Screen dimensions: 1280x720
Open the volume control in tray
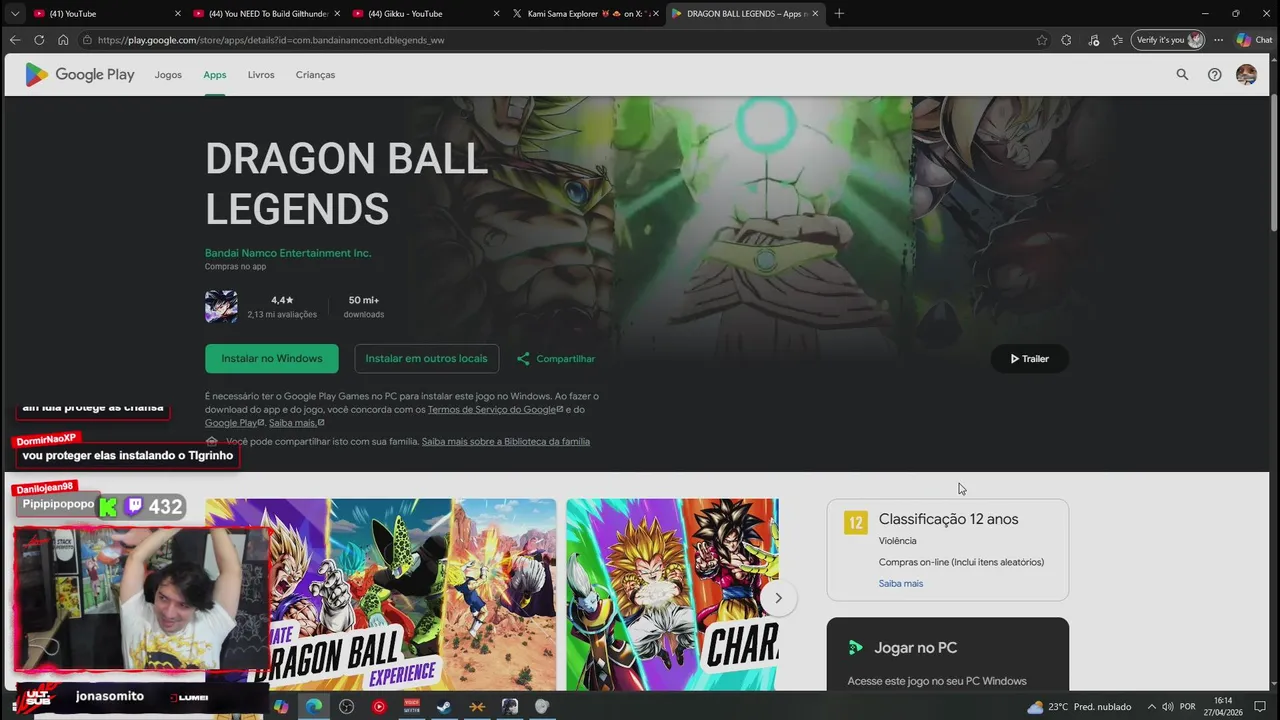[1167, 707]
